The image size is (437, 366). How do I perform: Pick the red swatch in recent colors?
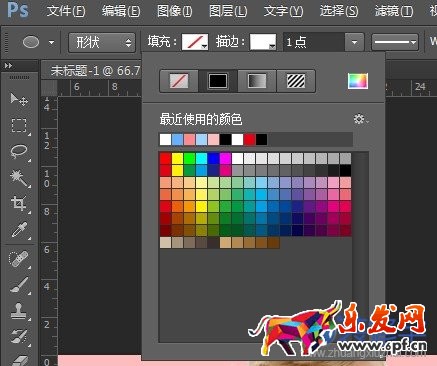point(249,139)
